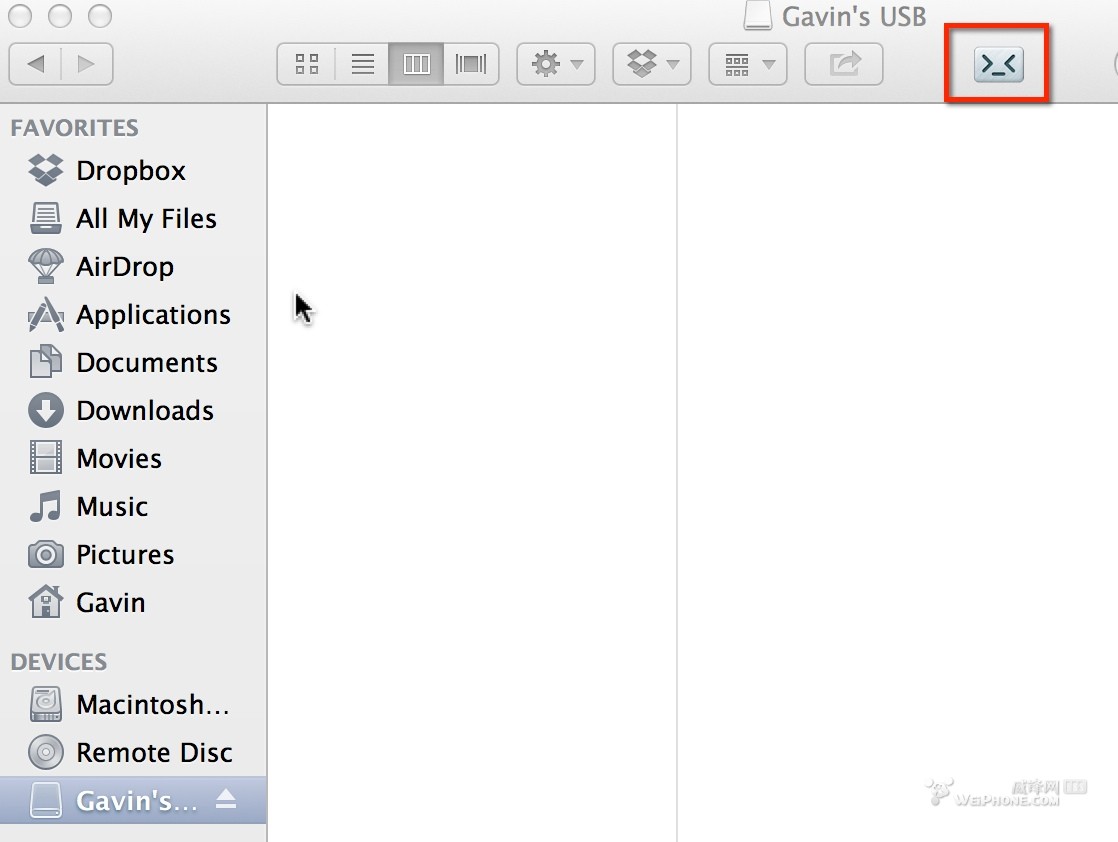Close the Finder window

coord(20,16)
